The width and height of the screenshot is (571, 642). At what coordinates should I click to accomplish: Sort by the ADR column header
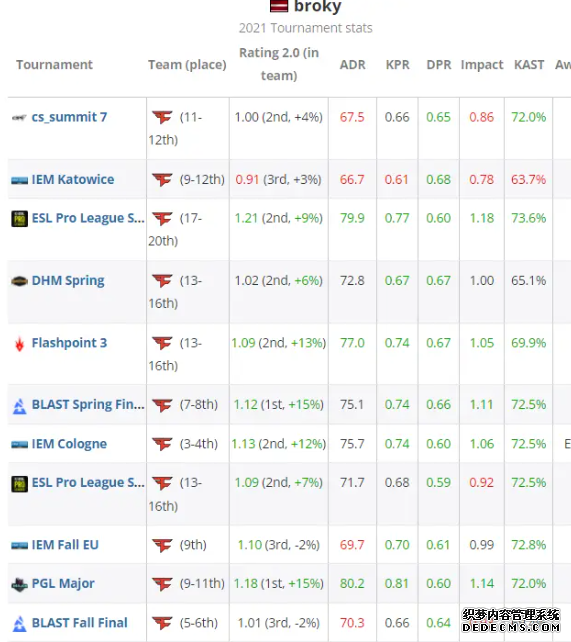coord(352,65)
